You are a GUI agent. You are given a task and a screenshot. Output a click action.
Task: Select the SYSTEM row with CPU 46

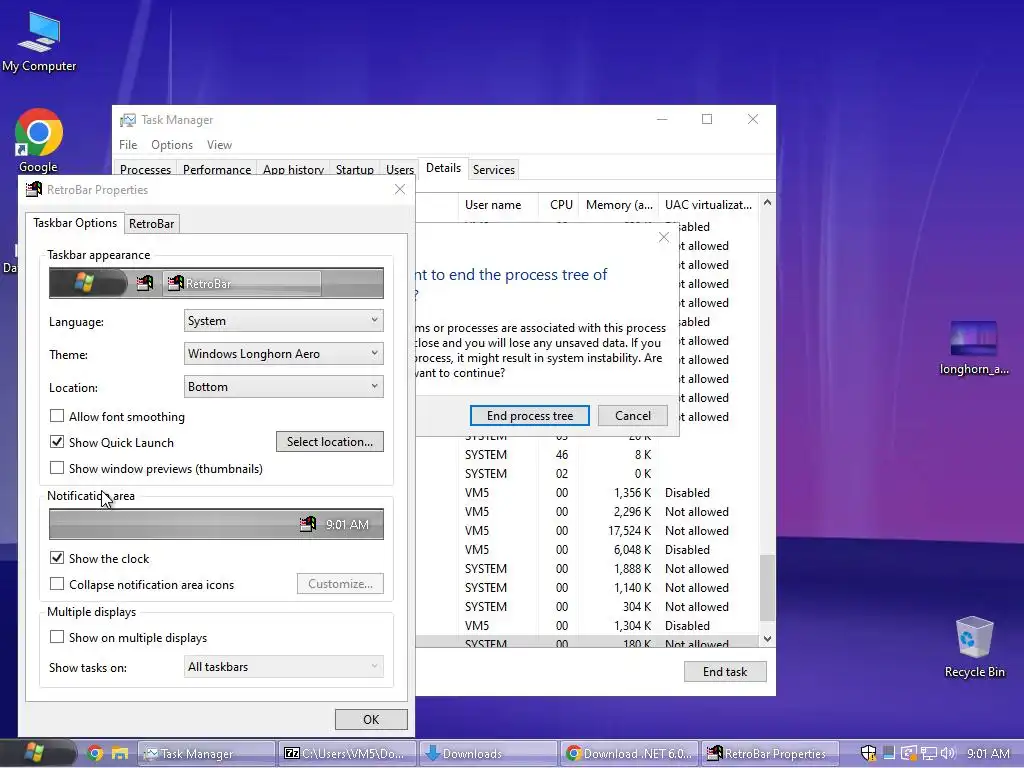click(x=588, y=455)
